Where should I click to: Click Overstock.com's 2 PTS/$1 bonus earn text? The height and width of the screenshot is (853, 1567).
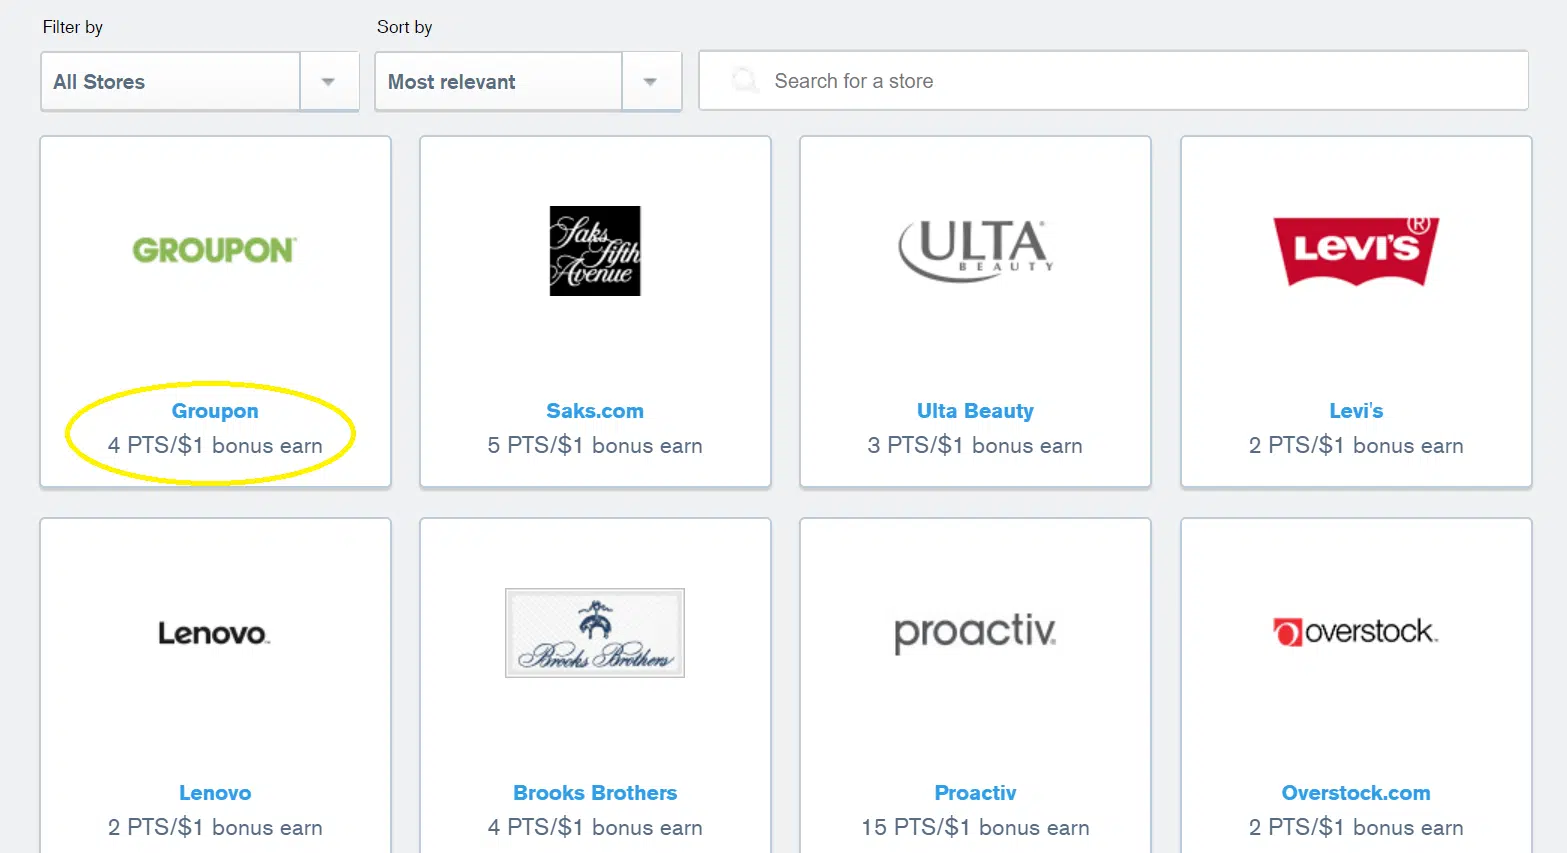[1356, 828]
